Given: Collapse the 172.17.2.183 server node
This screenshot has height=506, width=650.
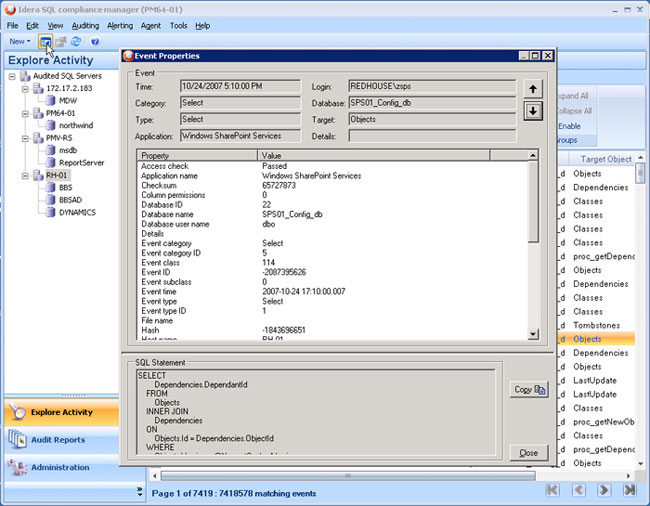Looking at the screenshot, I should tap(25, 89).
